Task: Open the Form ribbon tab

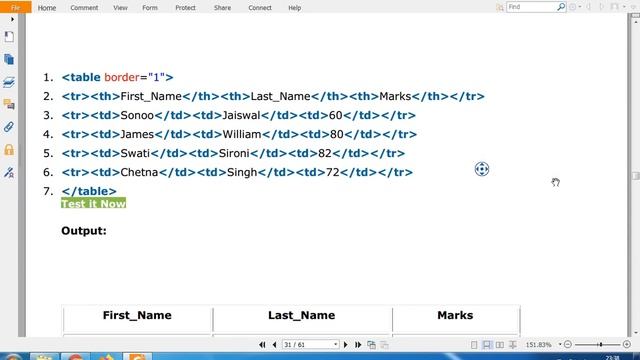Action: tap(150, 8)
